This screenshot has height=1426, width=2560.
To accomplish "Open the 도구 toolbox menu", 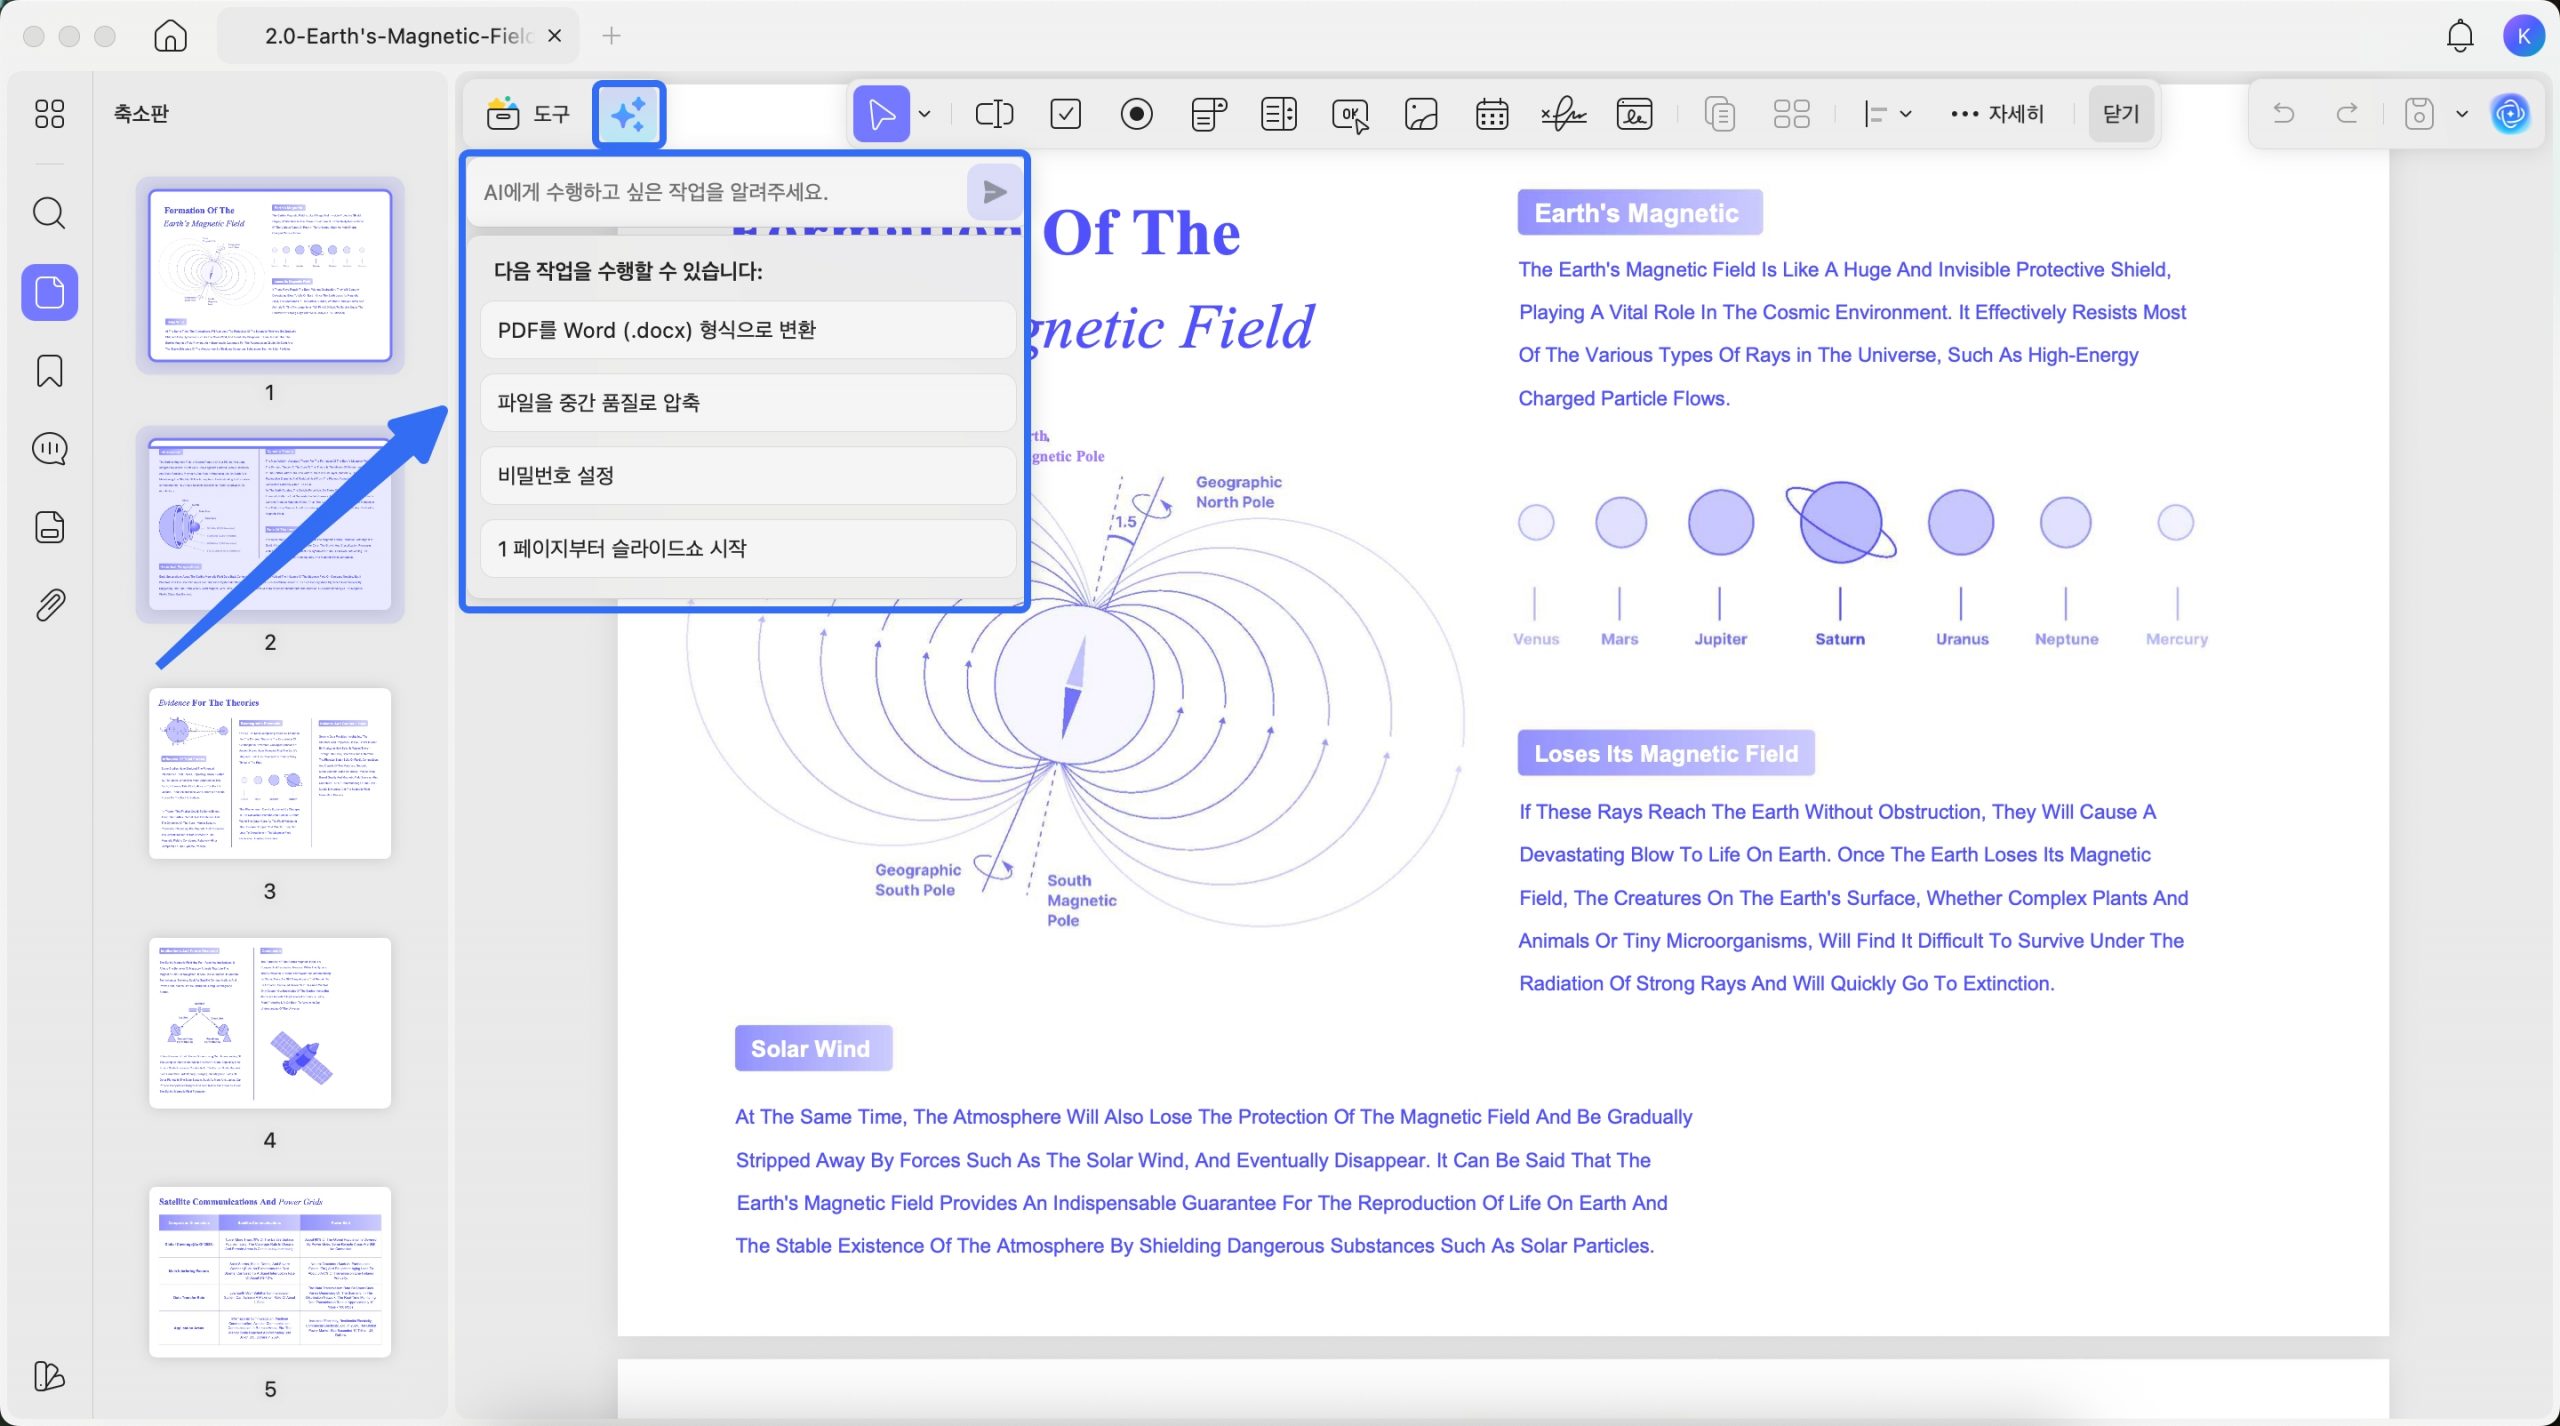I will point(528,113).
